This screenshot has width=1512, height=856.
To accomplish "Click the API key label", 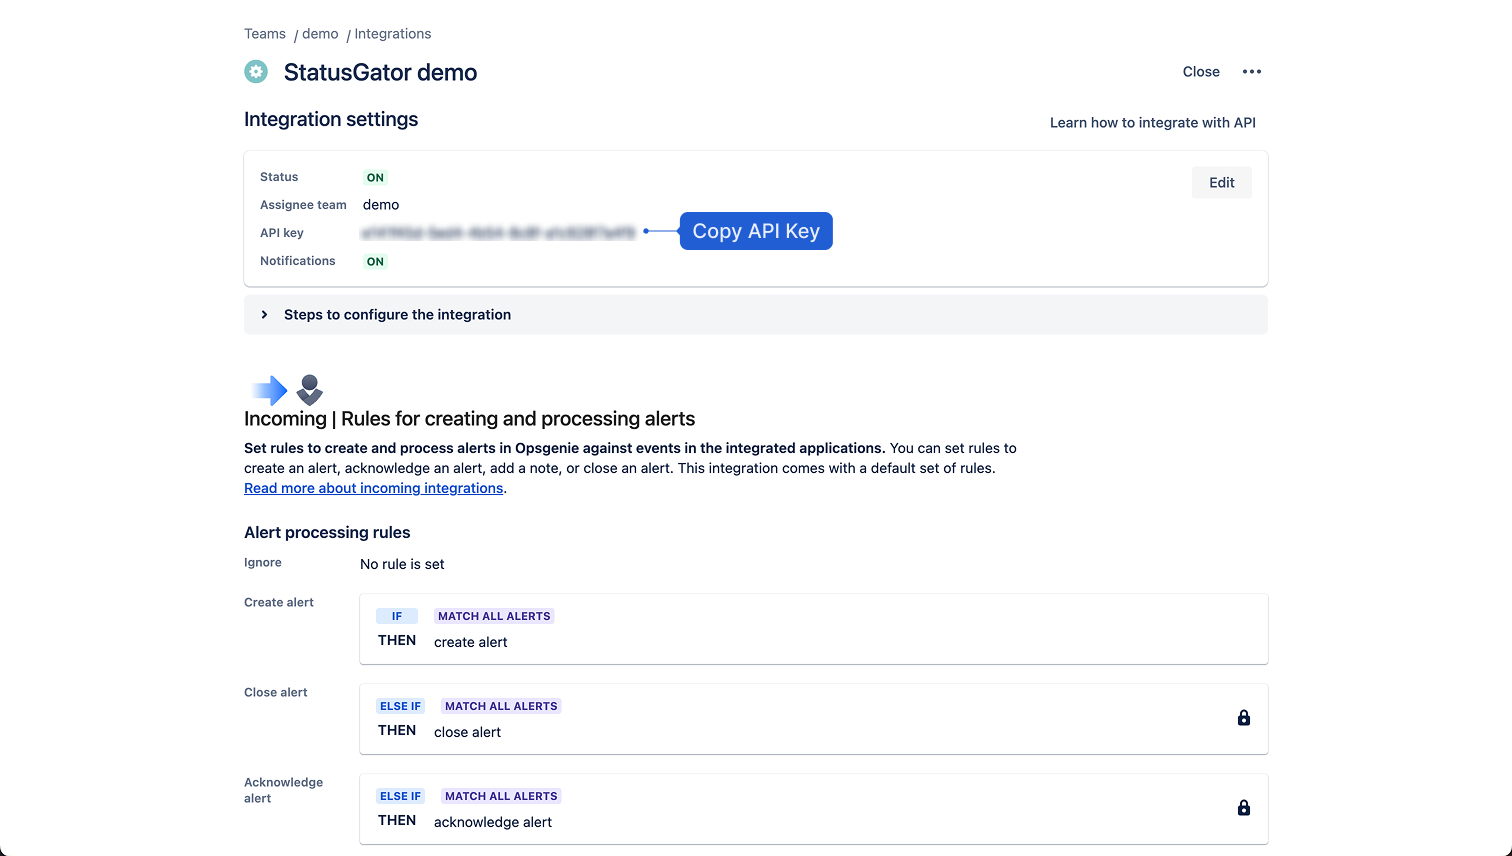I will 282,233.
